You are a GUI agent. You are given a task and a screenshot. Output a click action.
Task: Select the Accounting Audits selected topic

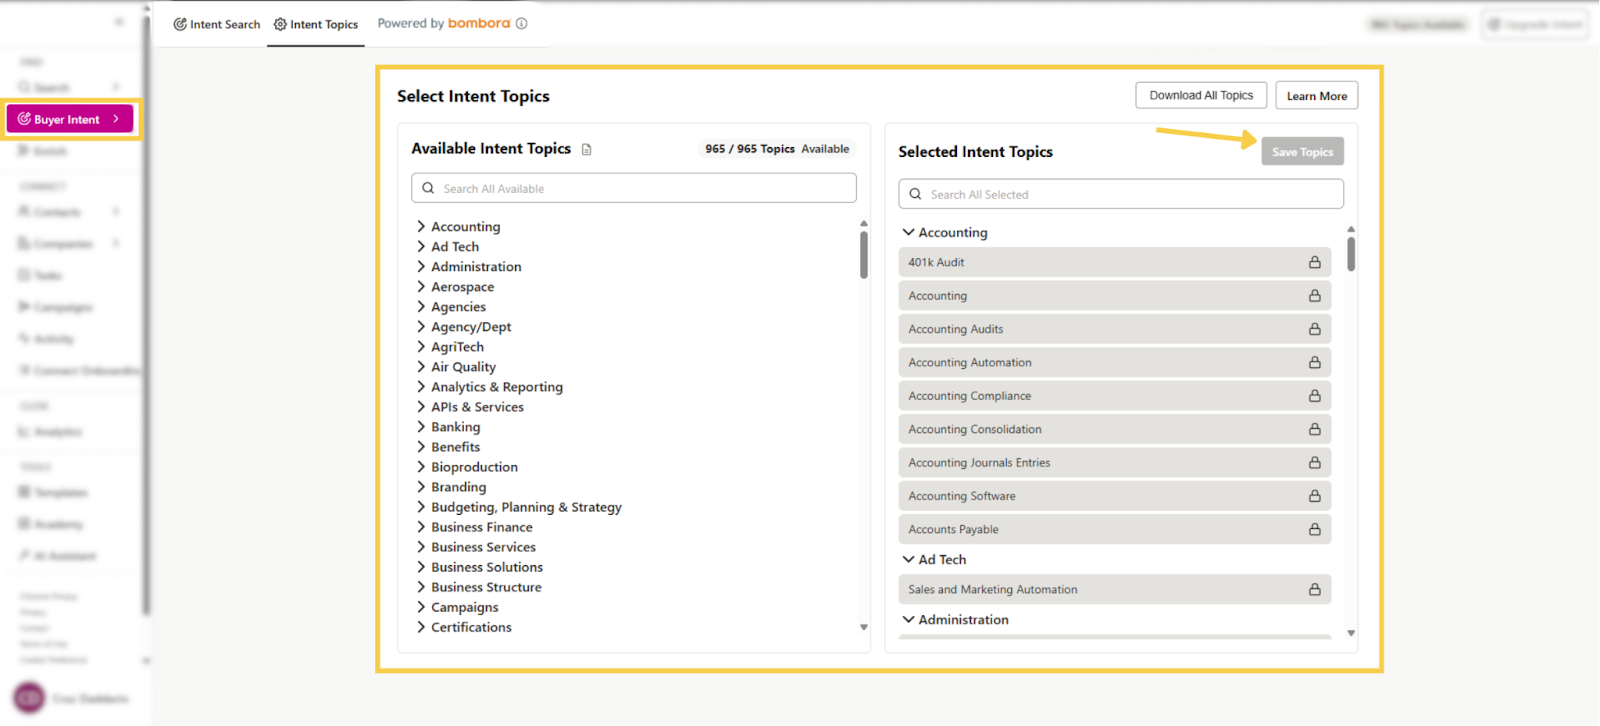(x=1115, y=329)
